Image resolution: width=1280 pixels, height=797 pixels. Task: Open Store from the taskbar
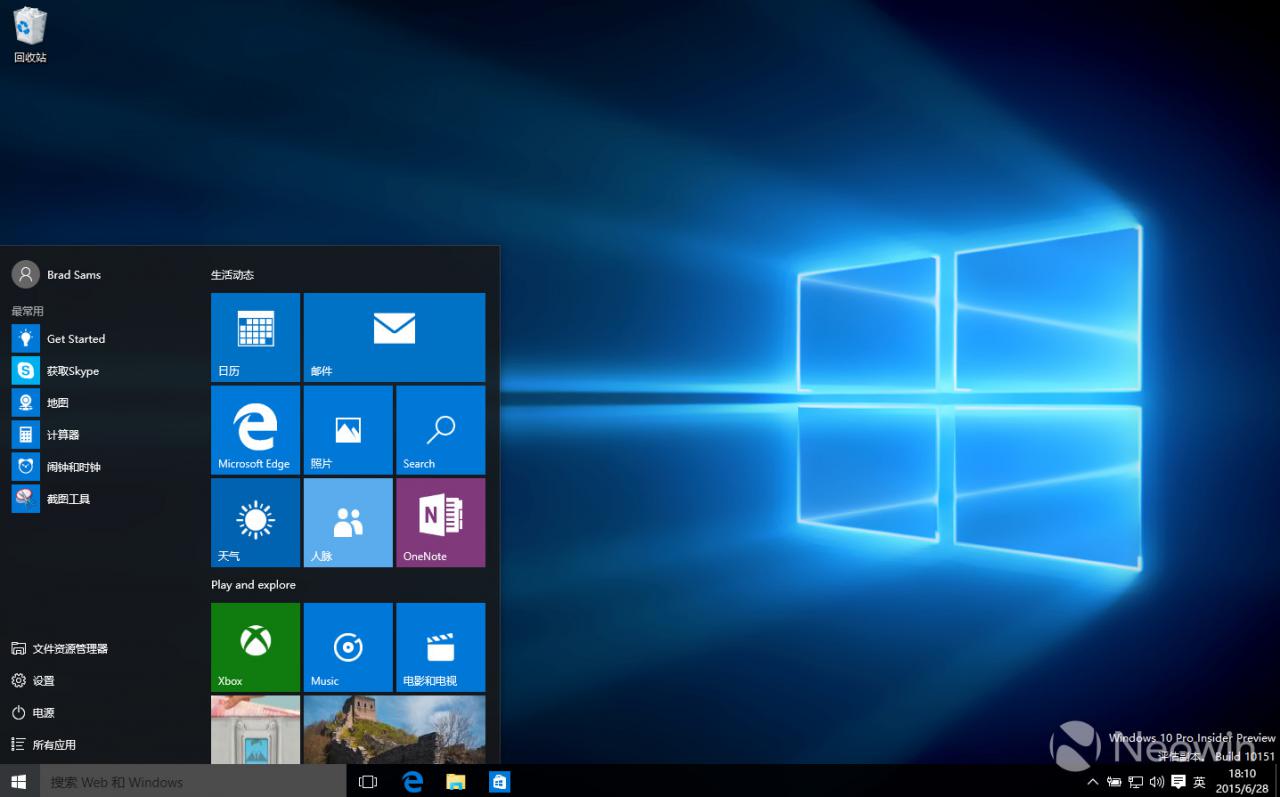point(500,782)
